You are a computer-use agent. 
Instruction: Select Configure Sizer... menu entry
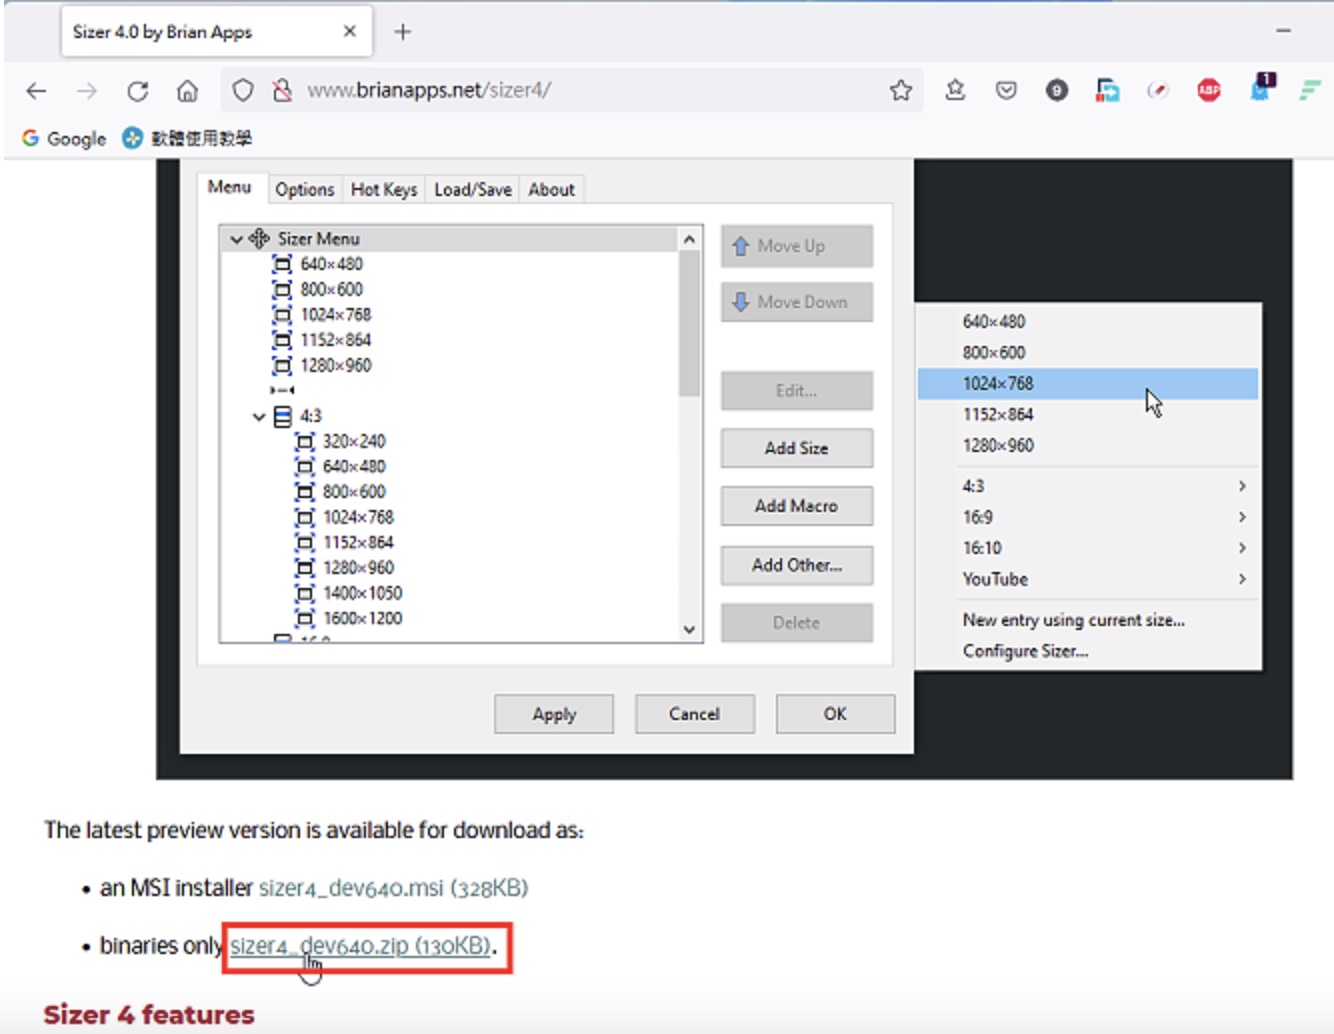(x=1026, y=651)
